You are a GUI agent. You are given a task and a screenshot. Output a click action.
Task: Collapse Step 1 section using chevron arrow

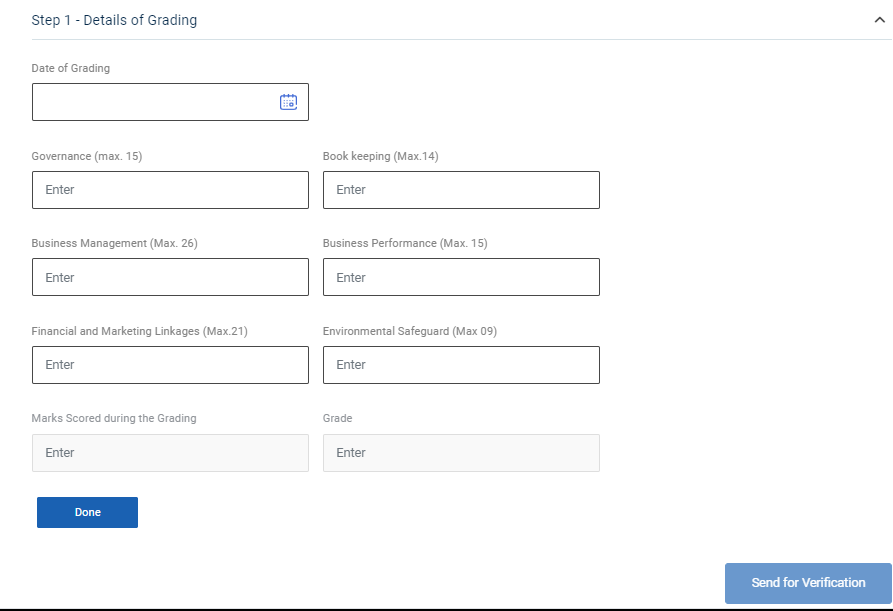879,20
